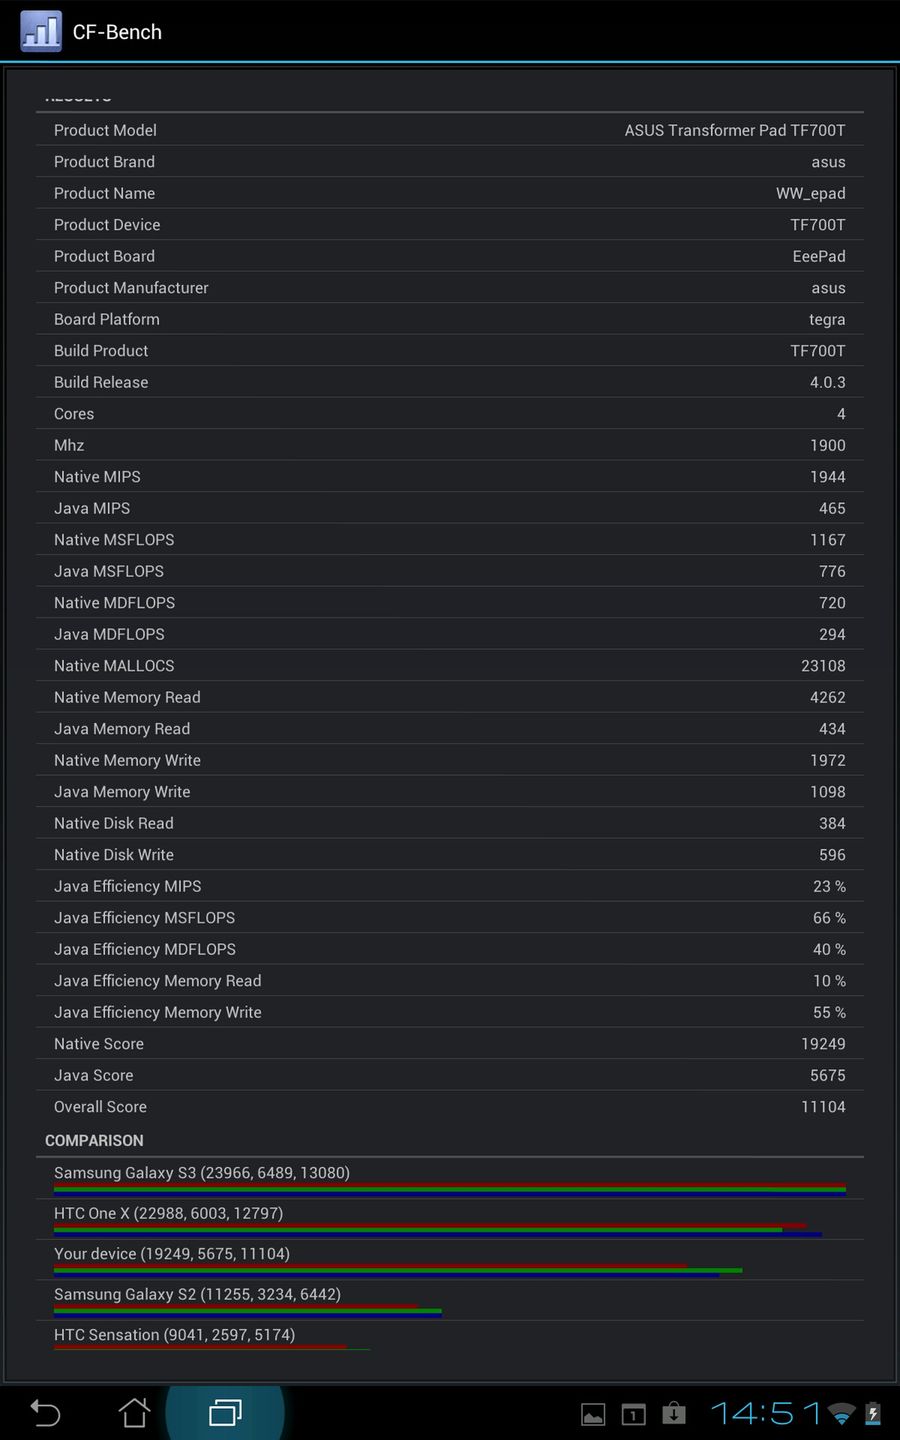Go to the home screen
Viewport: 900px width, 1440px height.
click(134, 1413)
